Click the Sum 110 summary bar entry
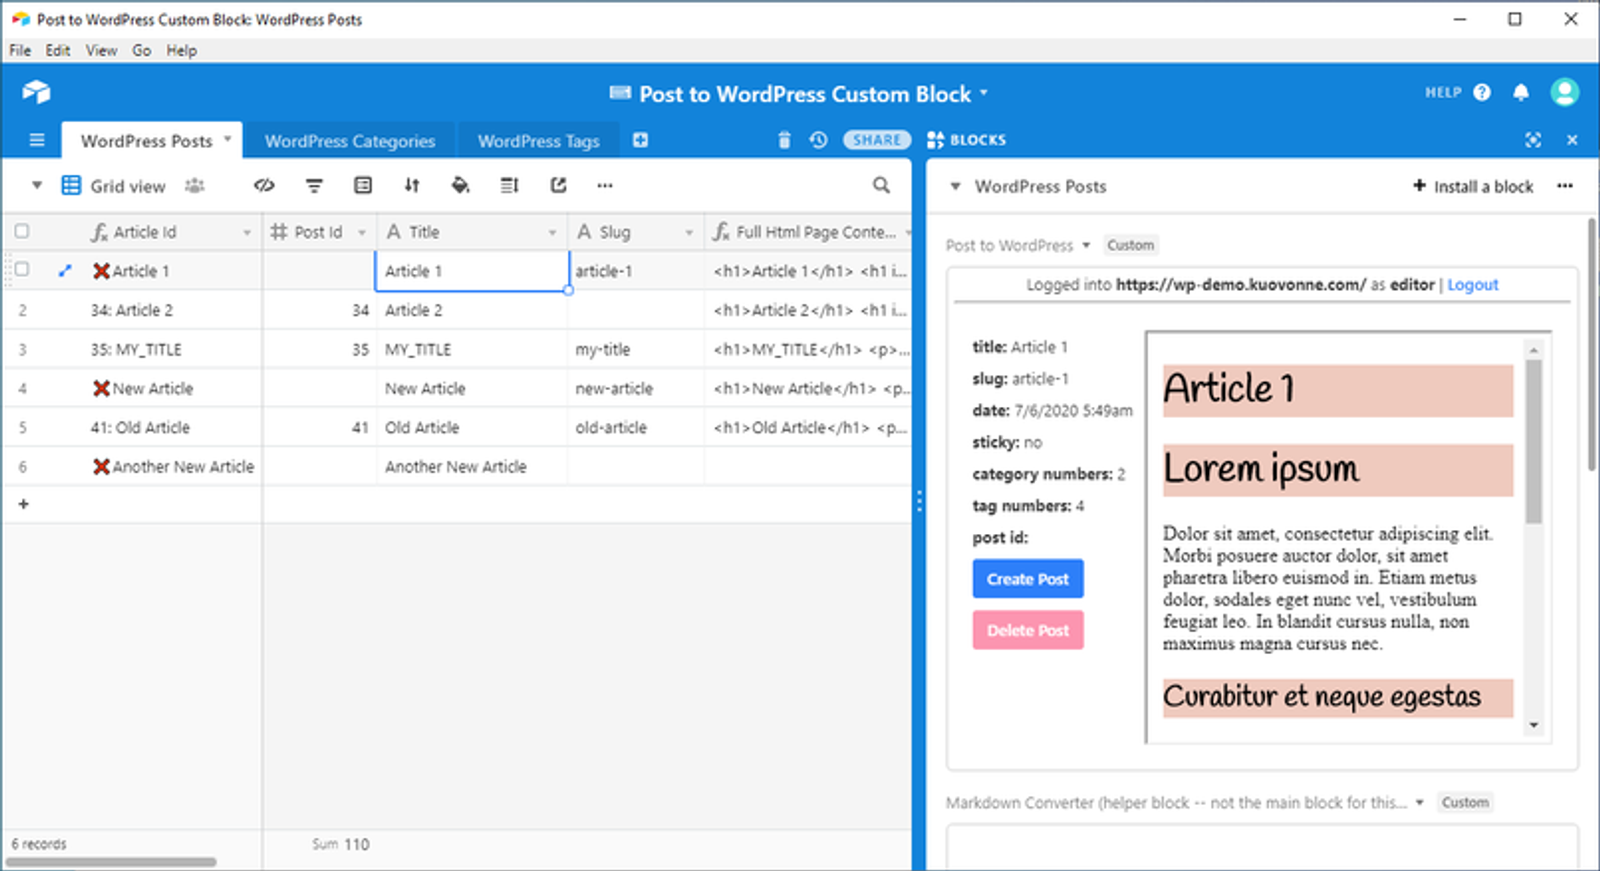1600x871 pixels. tap(340, 844)
